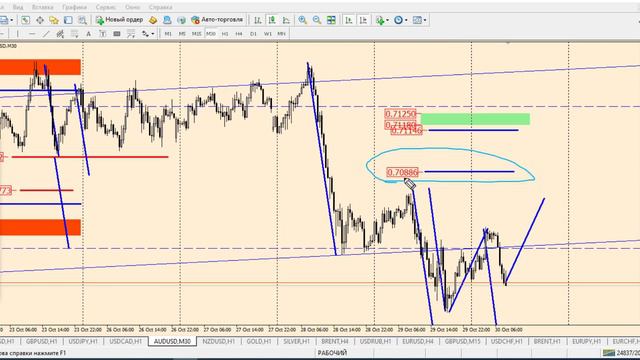Click the 0.70886 price label on chart

[402, 172]
